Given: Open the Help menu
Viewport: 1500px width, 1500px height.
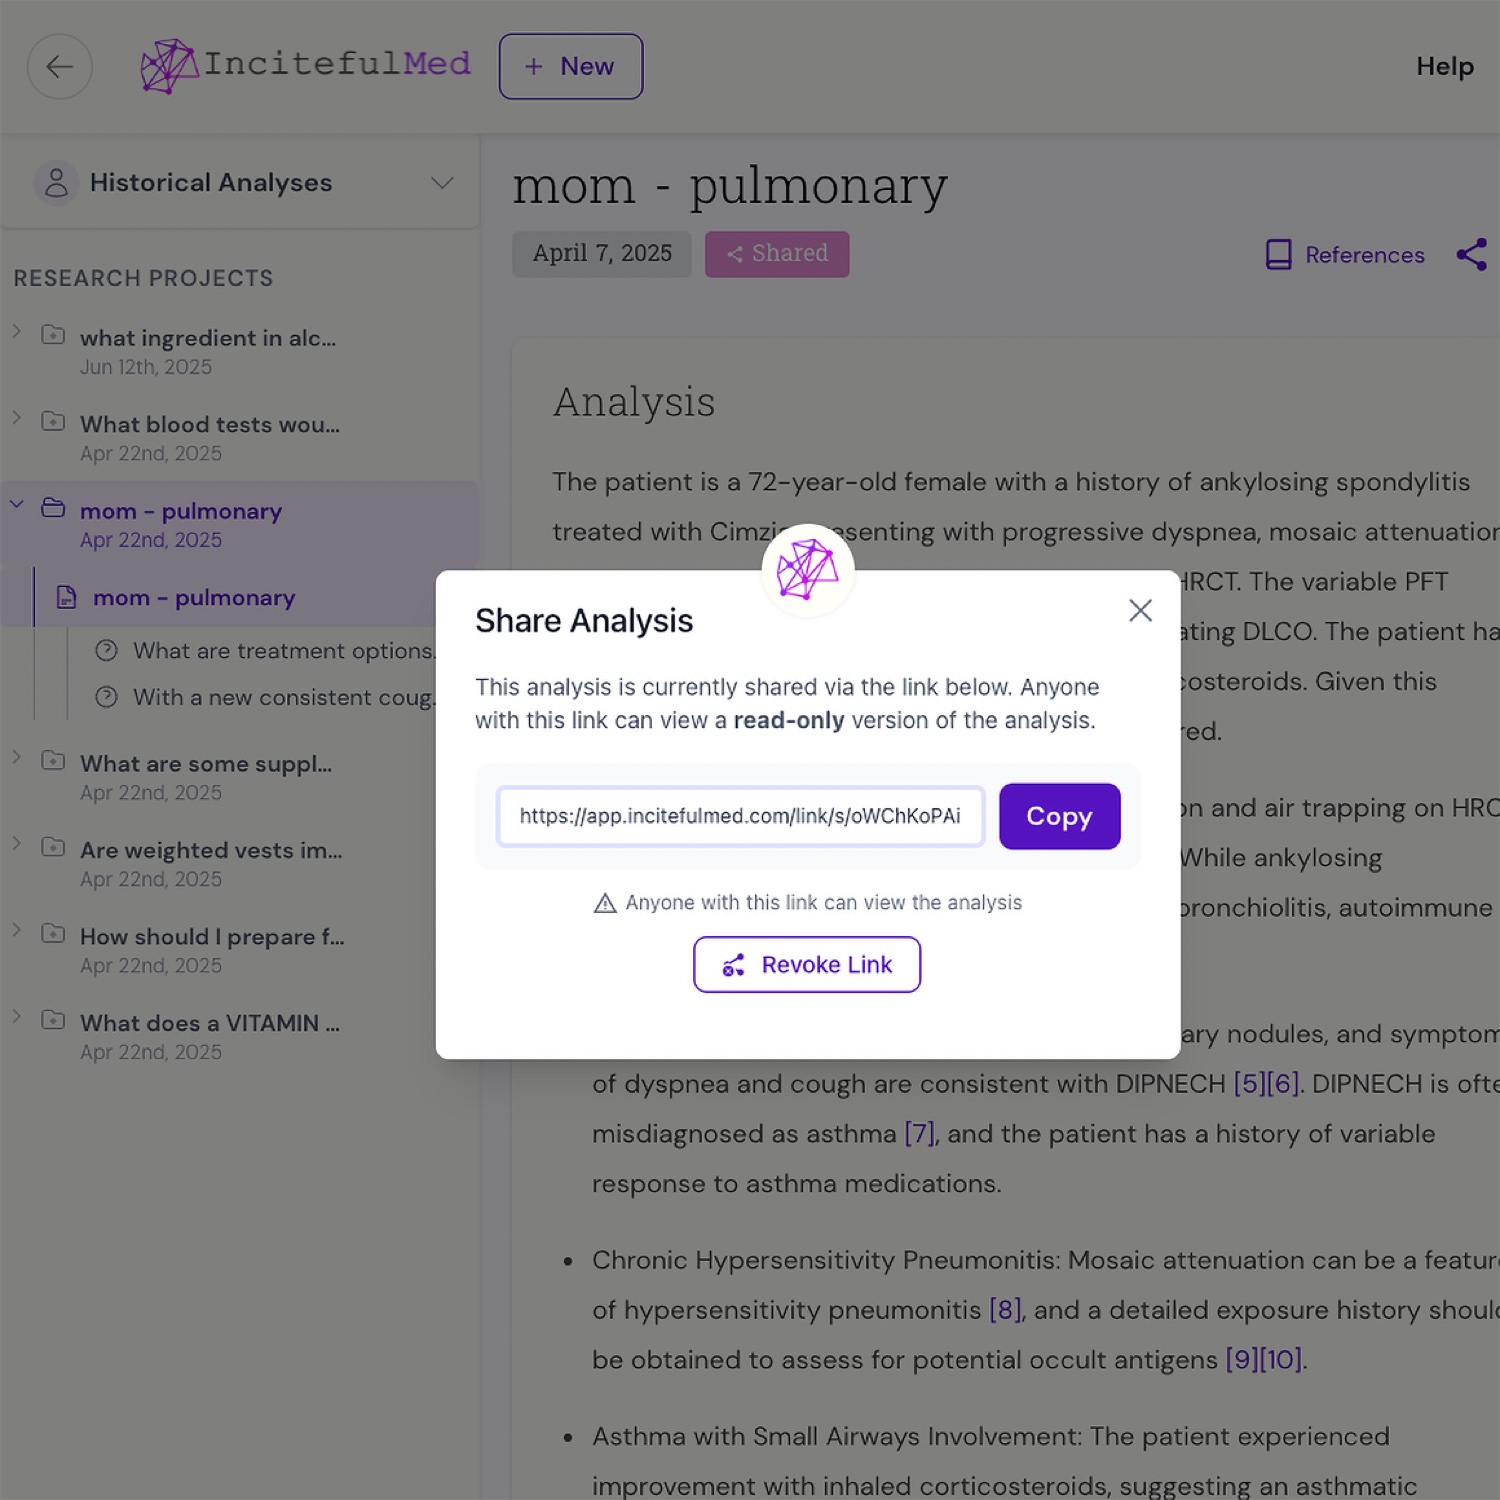Looking at the screenshot, I should (1444, 66).
